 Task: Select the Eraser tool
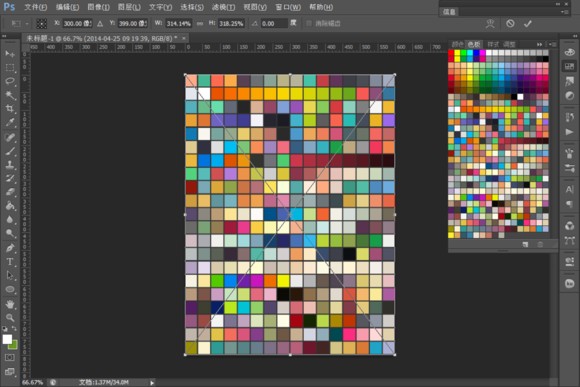point(10,192)
